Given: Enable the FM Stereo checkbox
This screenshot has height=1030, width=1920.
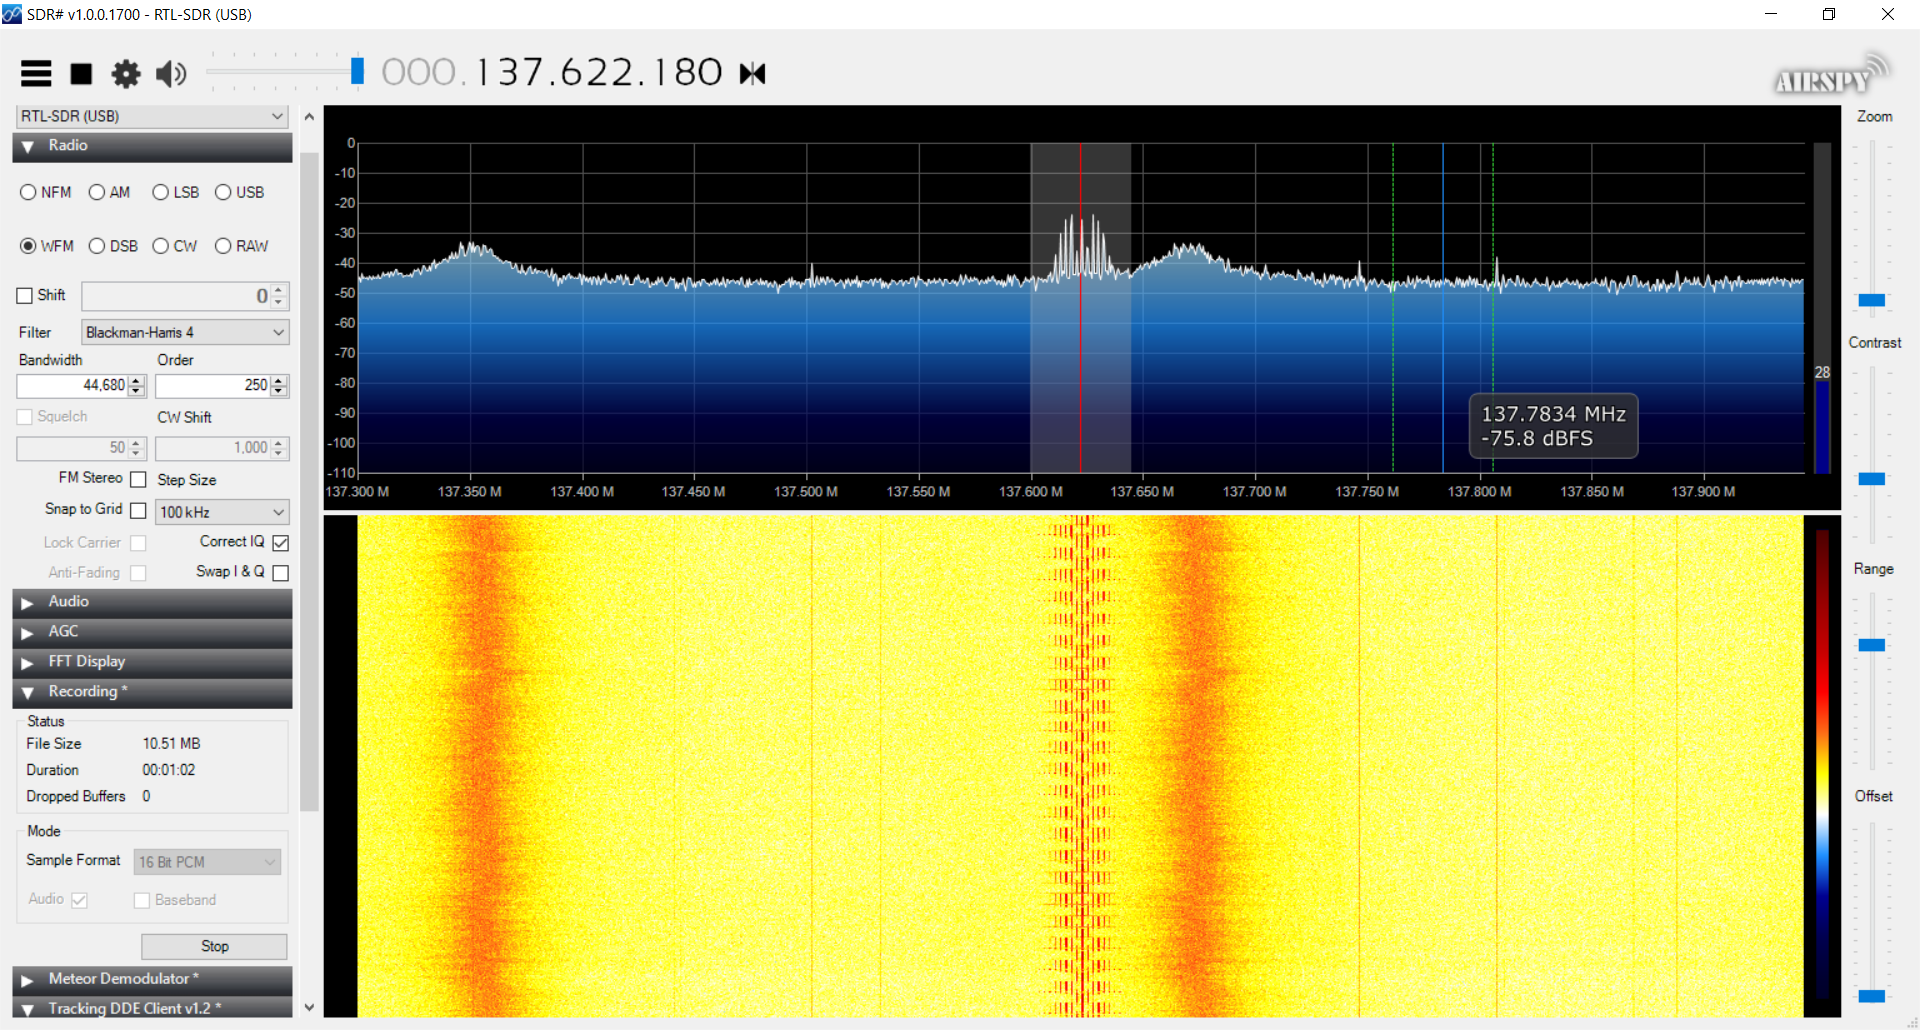Looking at the screenshot, I should [138, 480].
